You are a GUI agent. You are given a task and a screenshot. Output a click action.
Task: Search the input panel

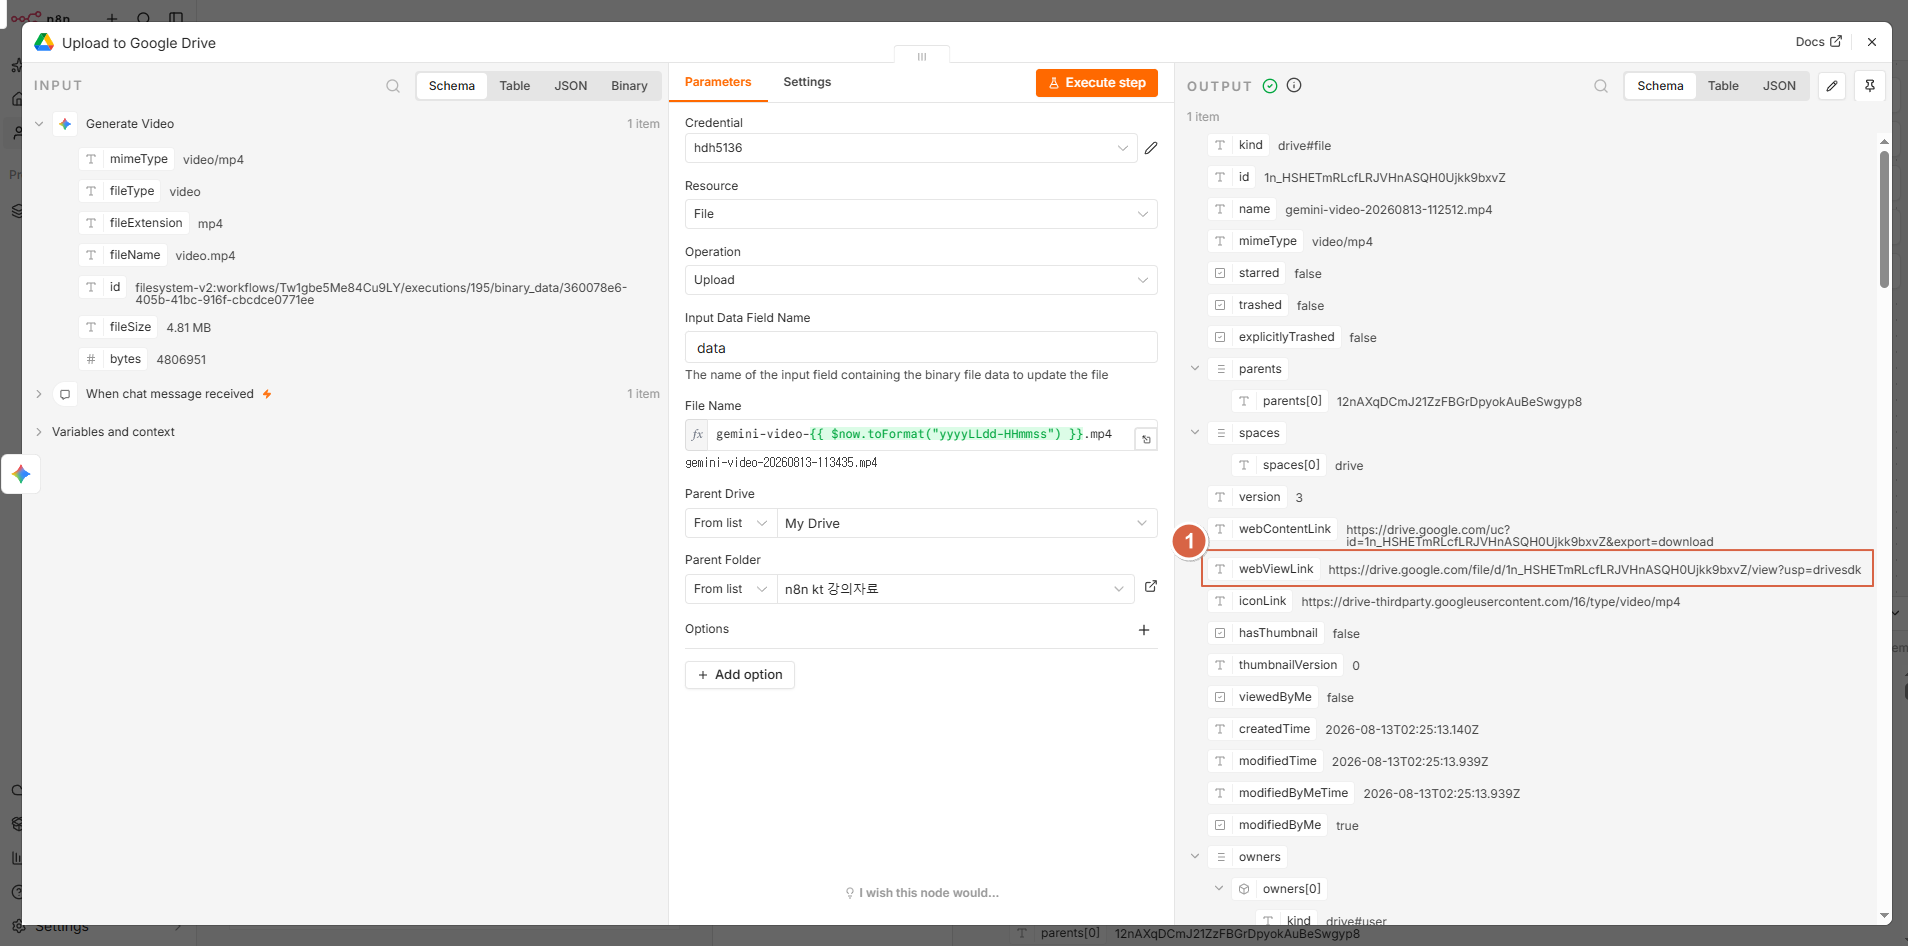click(x=393, y=86)
